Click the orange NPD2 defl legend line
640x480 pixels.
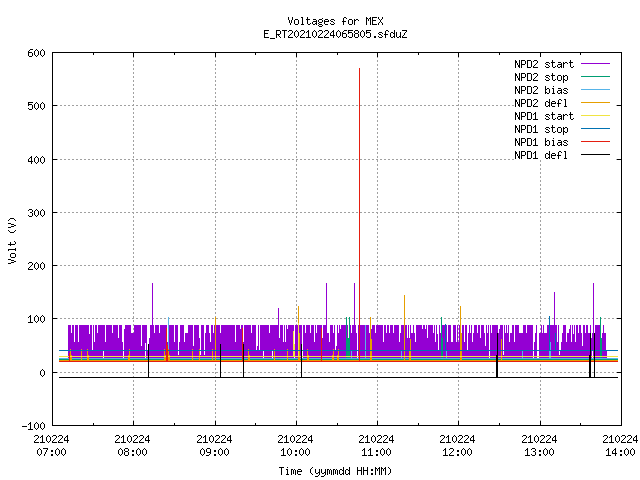click(596, 103)
